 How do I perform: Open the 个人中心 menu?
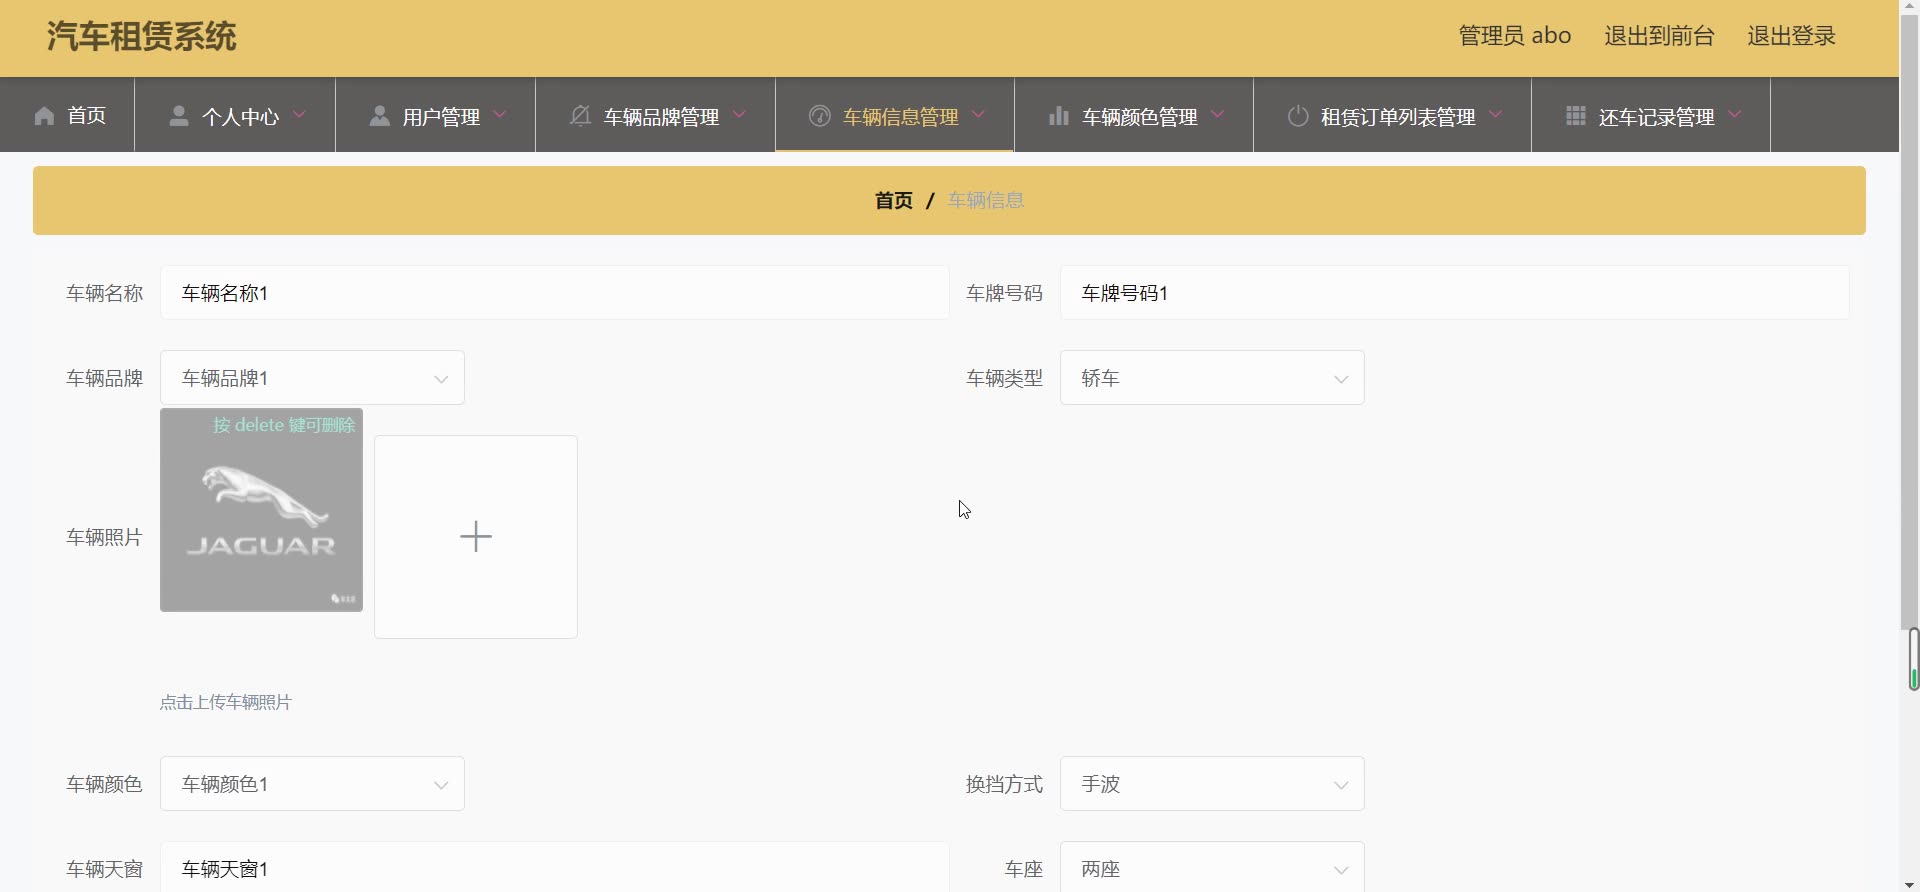point(235,115)
